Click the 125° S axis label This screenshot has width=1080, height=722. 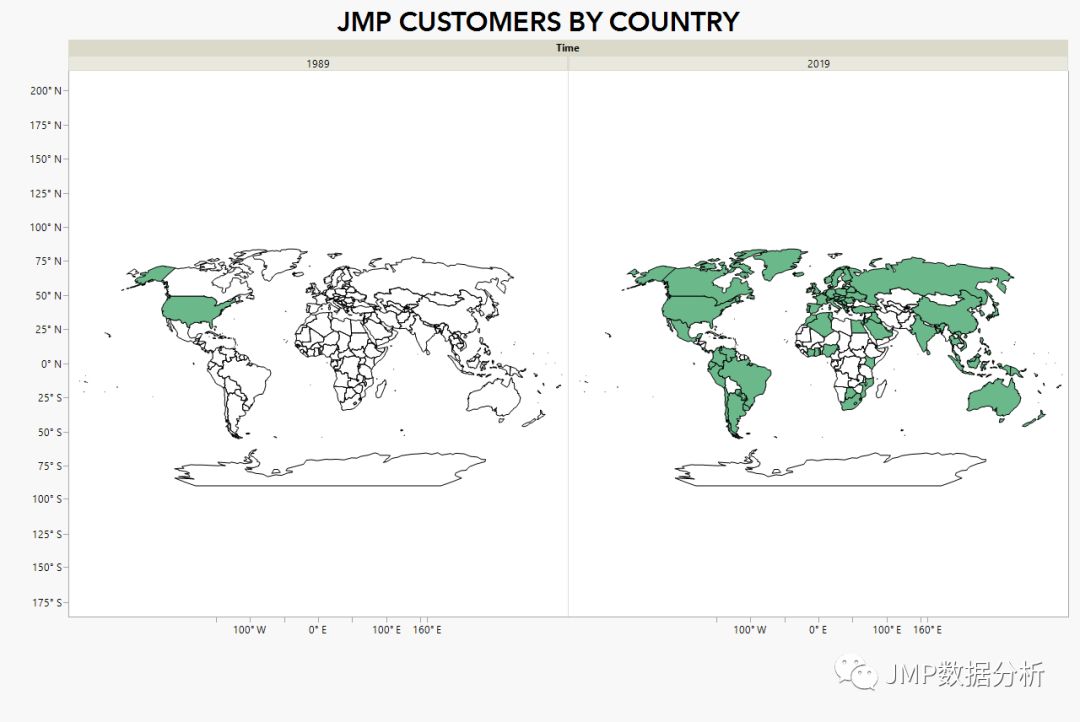point(46,534)
